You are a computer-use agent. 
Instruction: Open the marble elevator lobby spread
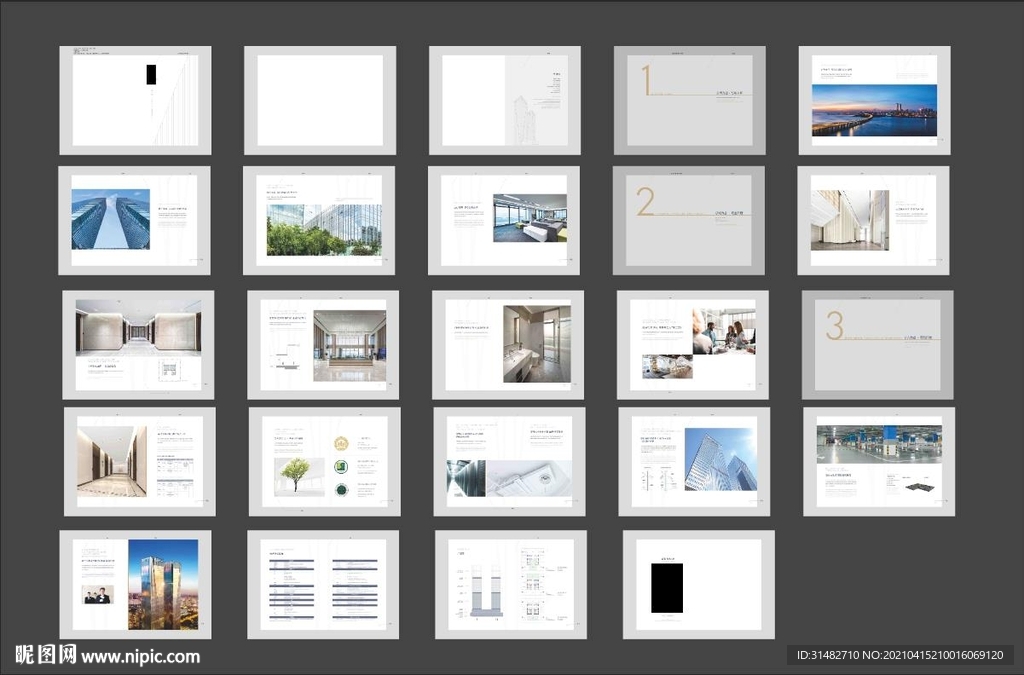coord(138,345)
